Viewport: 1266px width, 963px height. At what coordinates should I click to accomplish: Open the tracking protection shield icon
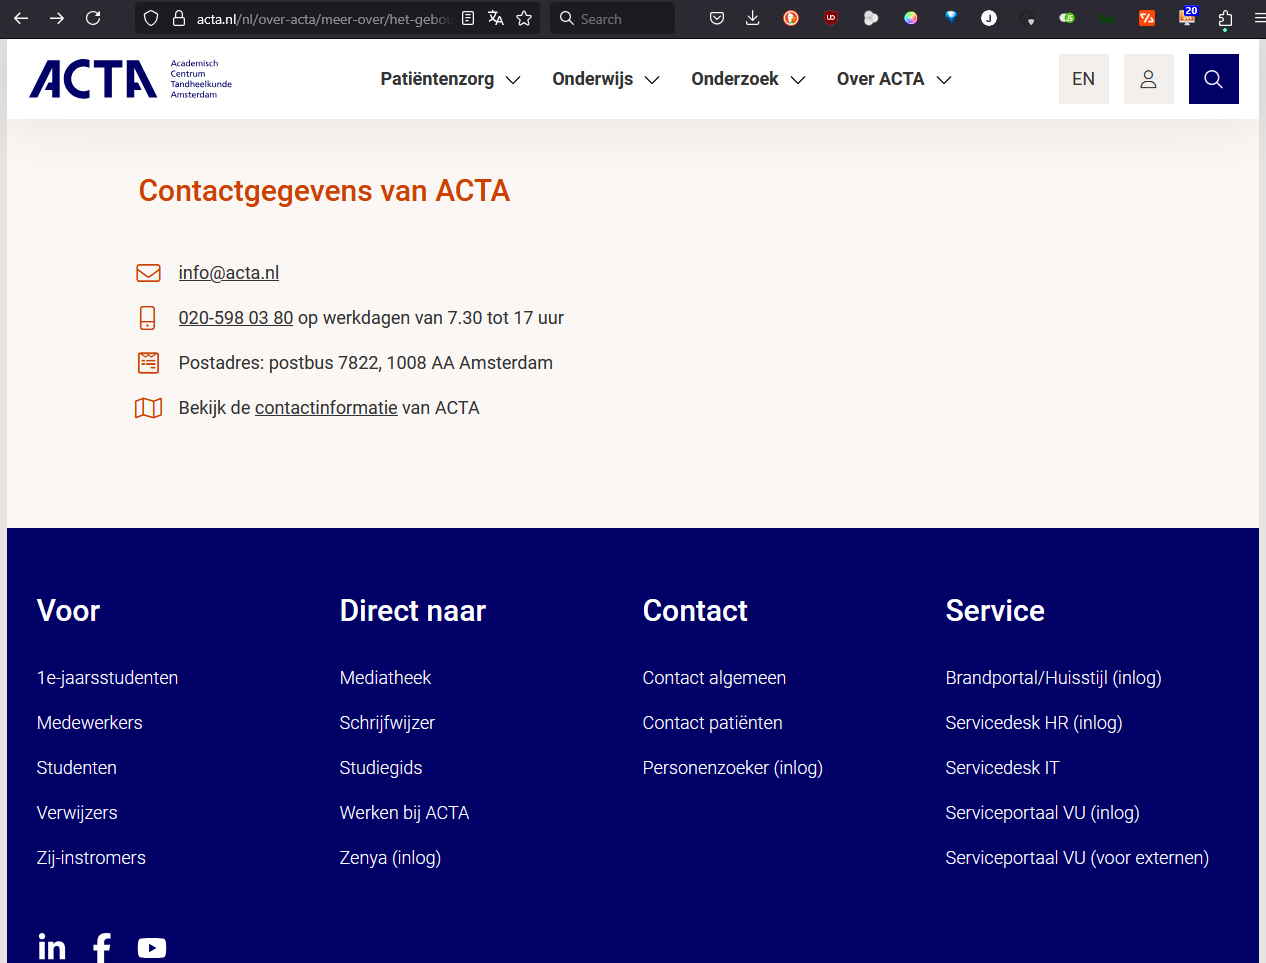click(151, 18)
